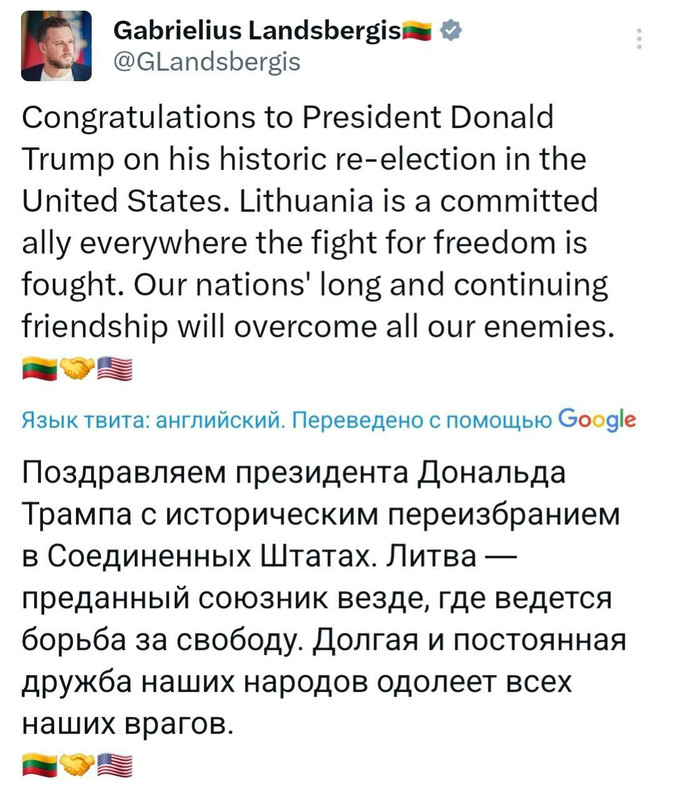Open the @GLandsbergis handle link

point(207,62)
